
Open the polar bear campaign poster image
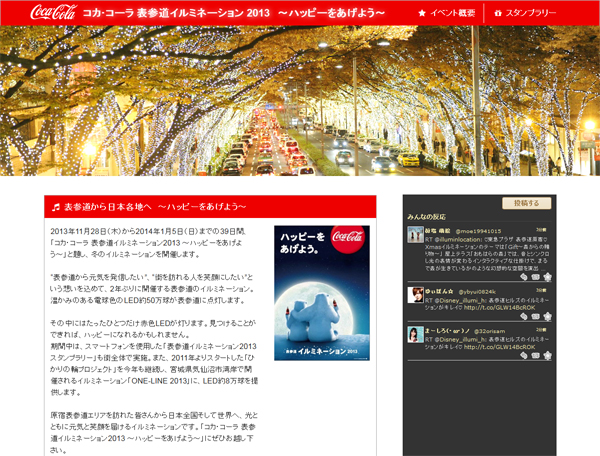coord(322,293)
